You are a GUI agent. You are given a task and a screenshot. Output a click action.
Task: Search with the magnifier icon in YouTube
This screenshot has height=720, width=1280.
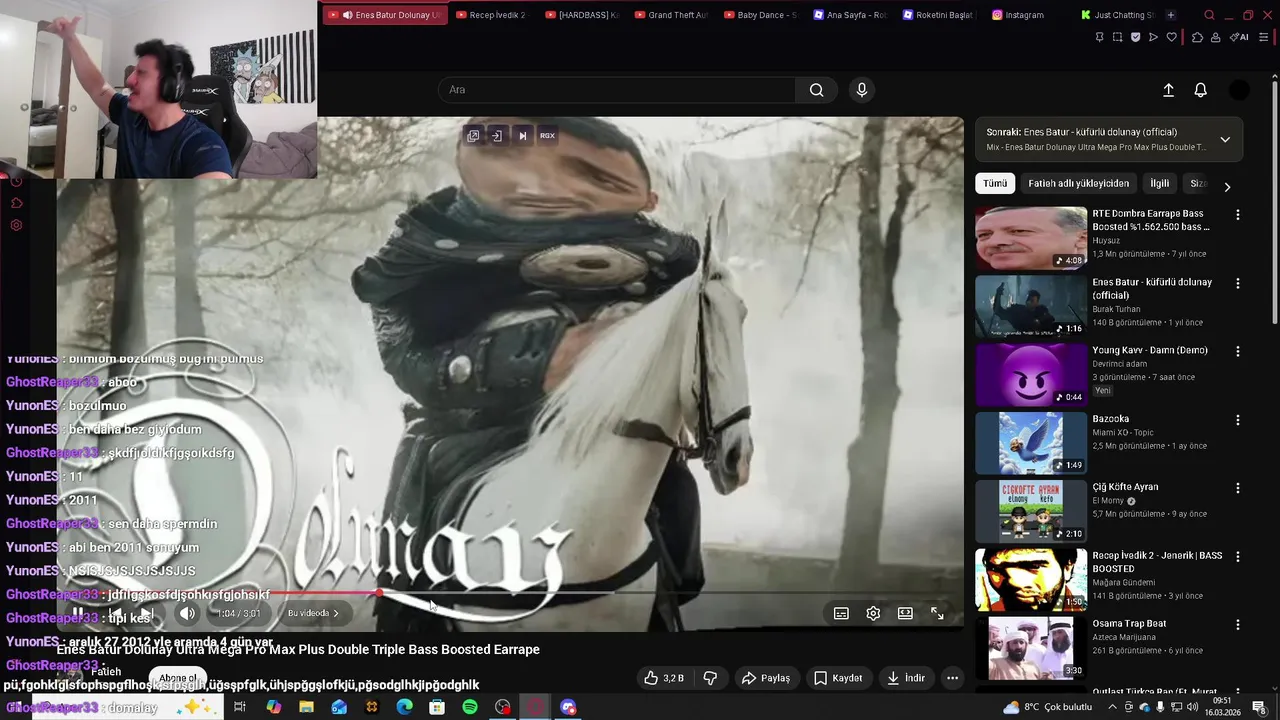pyautogui.click(x=817, y=90)
